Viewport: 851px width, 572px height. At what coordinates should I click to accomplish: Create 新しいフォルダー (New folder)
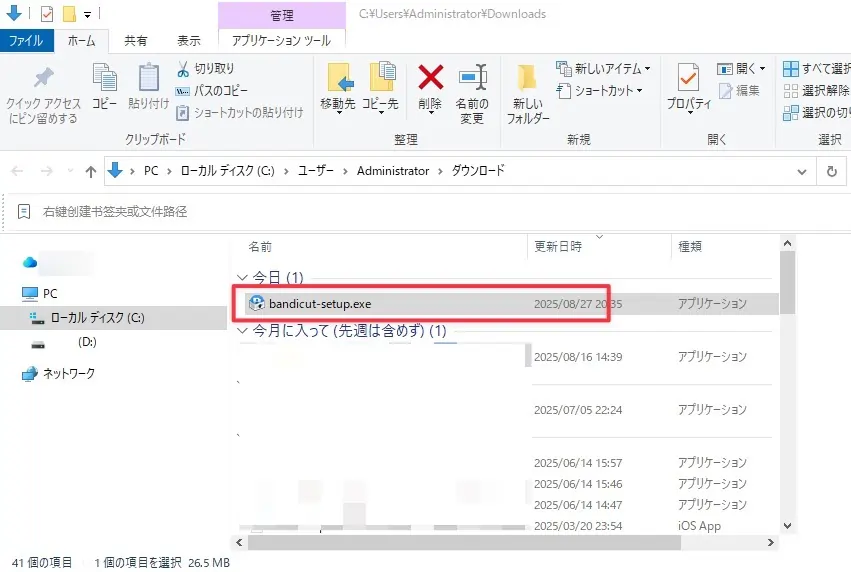pos(528,94)
